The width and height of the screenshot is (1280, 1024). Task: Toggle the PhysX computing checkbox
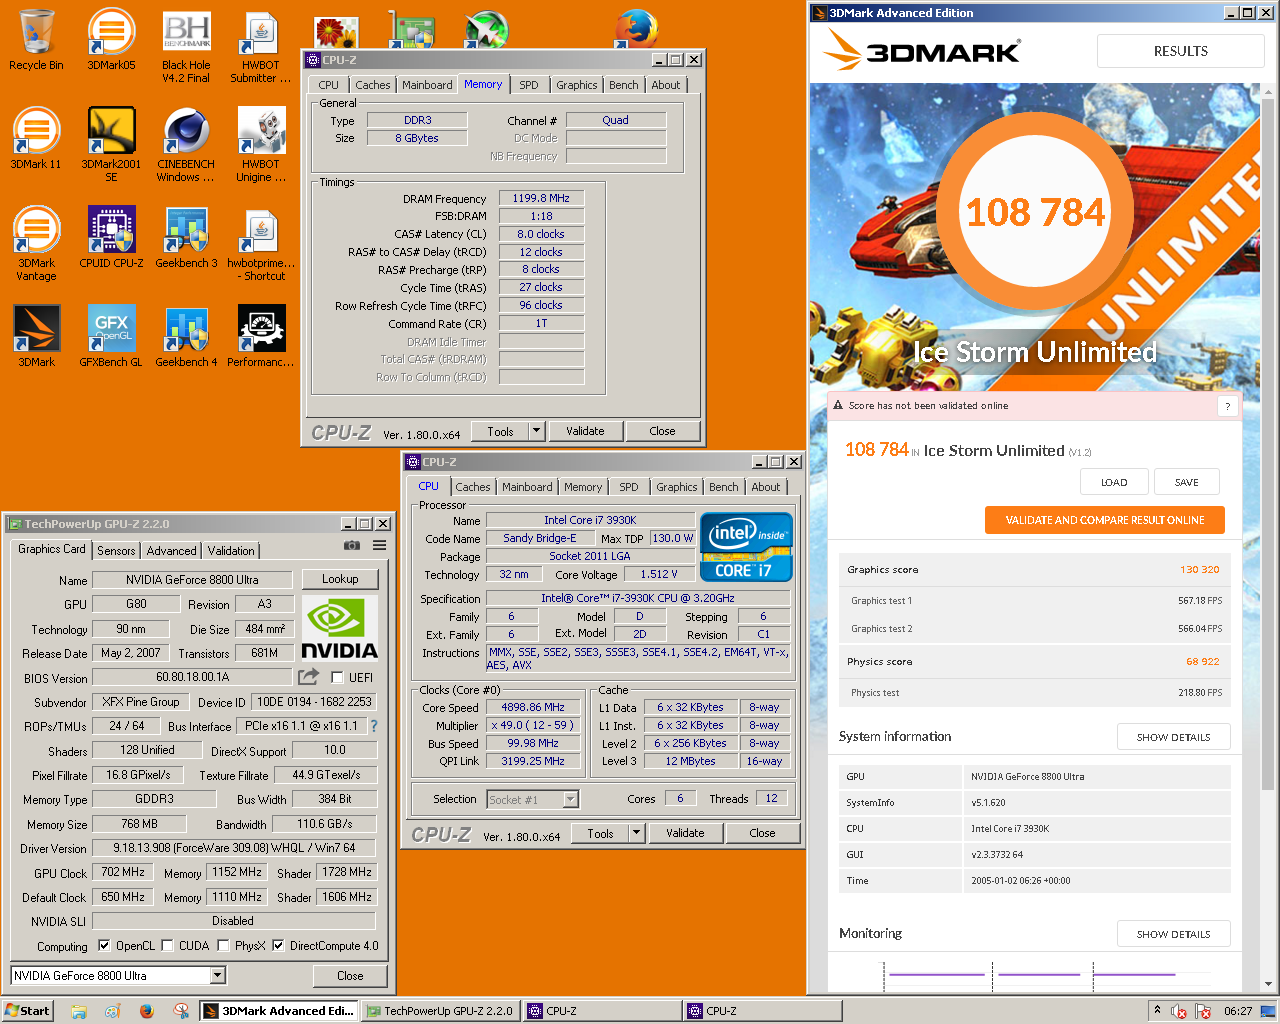[x=223, y=945]
